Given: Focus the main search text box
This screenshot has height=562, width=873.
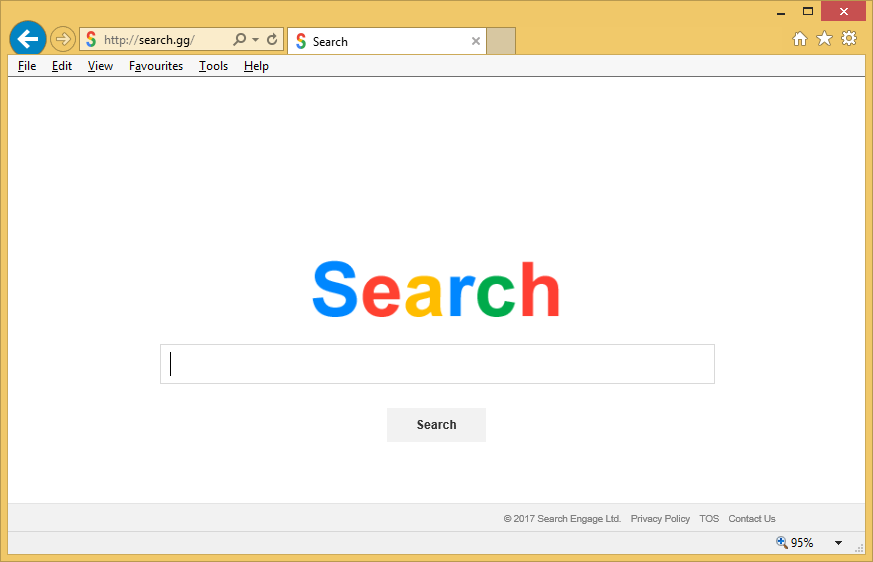Looking at the screenshot, I should click(437, 364).
